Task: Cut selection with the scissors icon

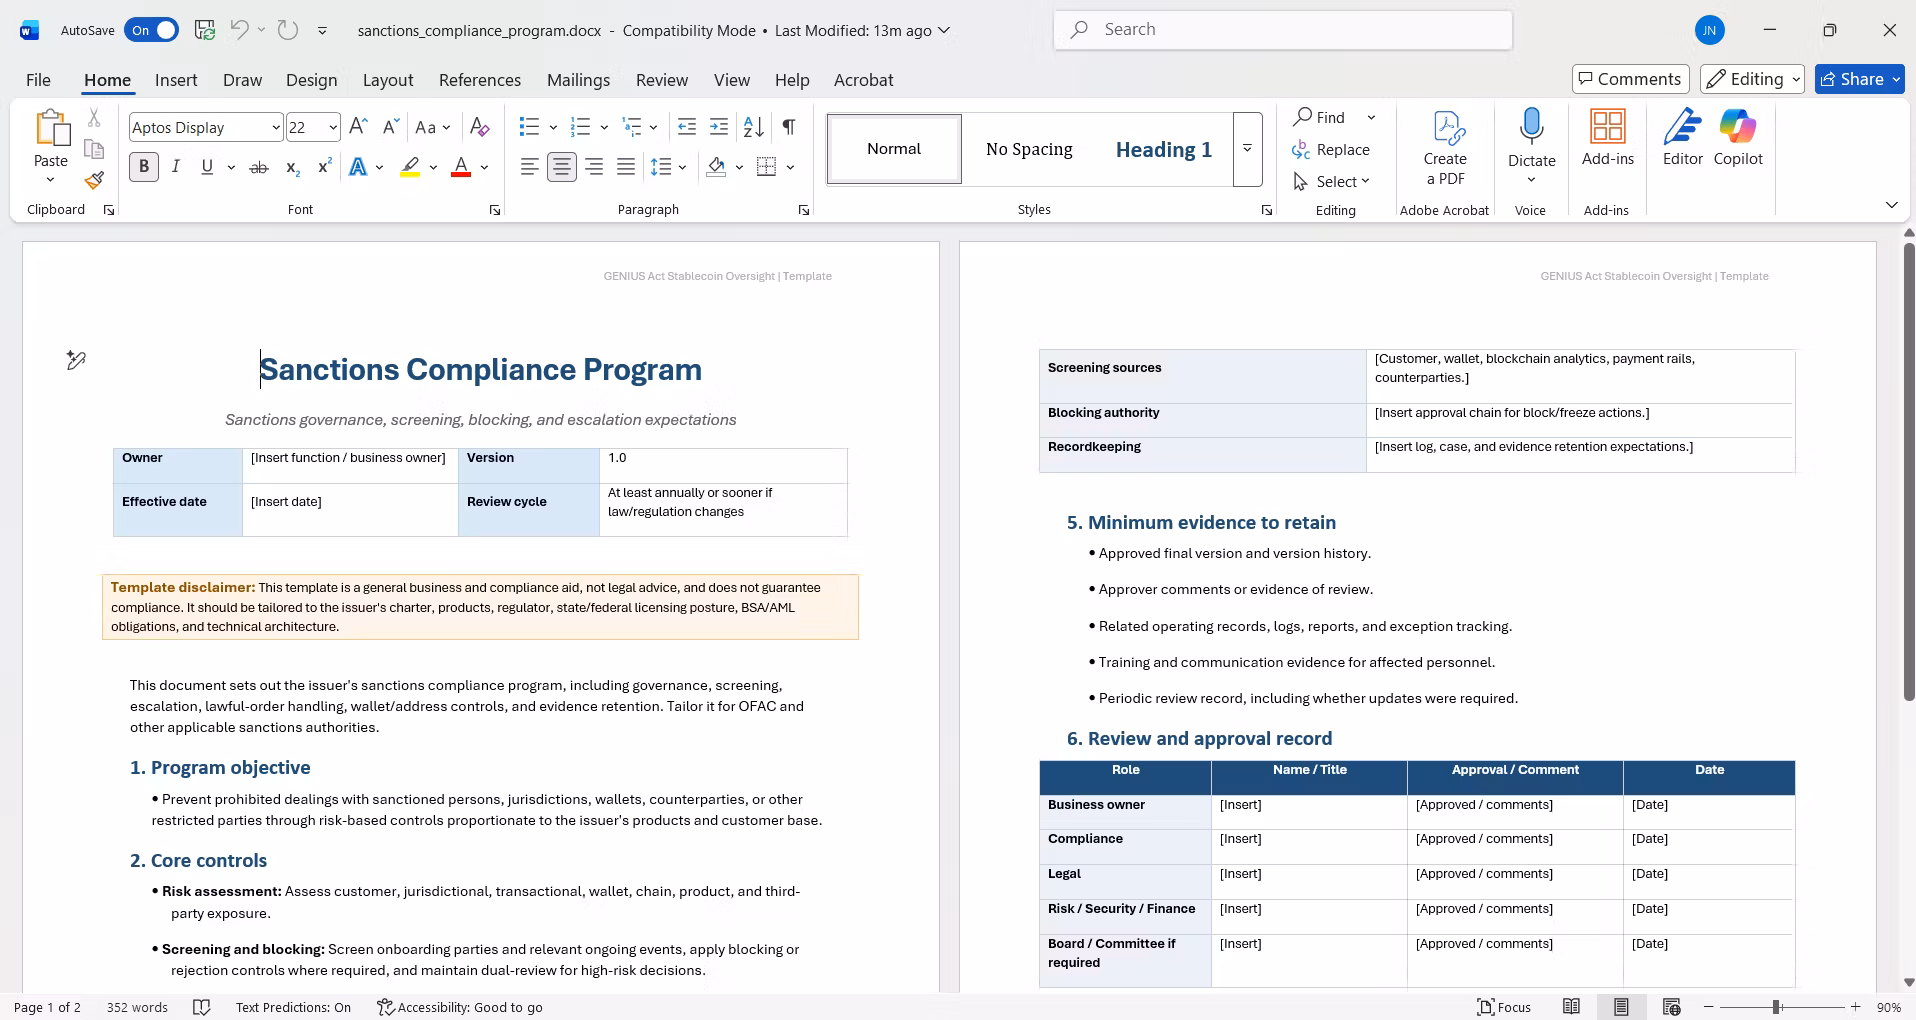Action: tap(94, 118)
